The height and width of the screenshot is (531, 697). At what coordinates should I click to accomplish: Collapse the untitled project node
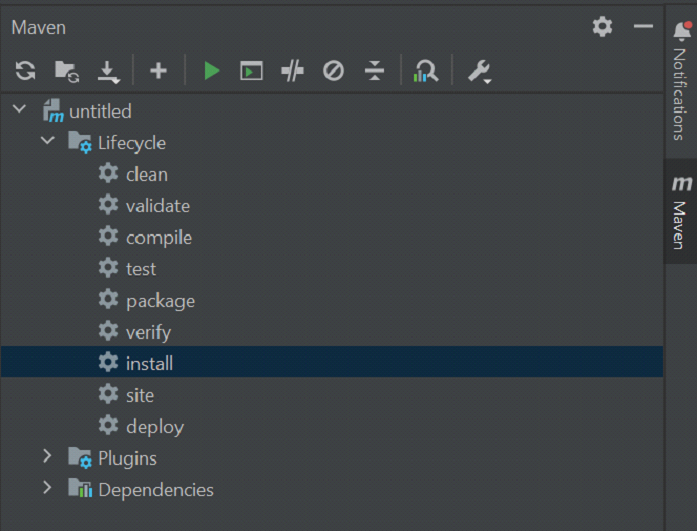point(20,110)
